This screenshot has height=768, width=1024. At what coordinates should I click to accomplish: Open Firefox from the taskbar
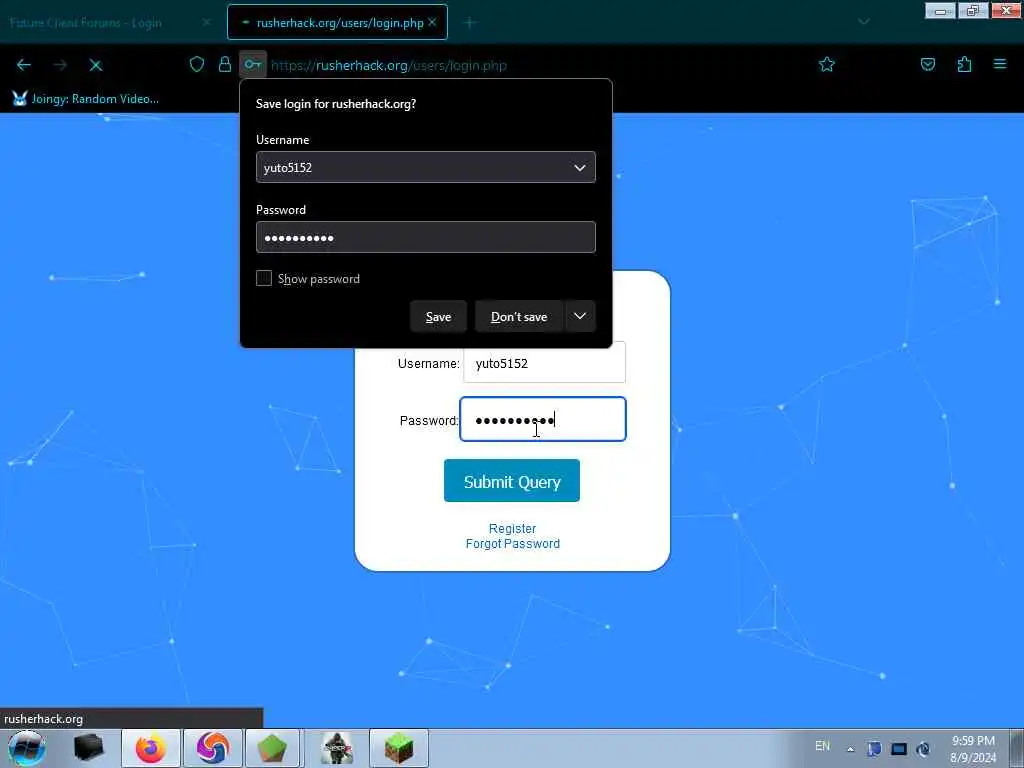click(151, 748)
